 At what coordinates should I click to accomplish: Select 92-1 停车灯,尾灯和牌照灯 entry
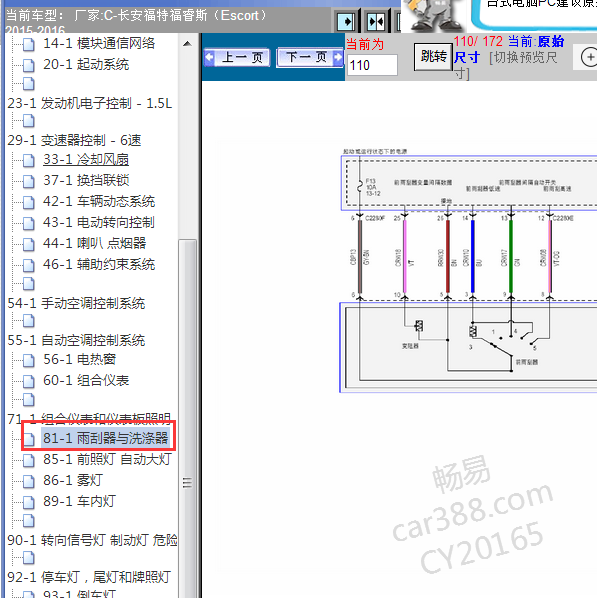(89, 577)
